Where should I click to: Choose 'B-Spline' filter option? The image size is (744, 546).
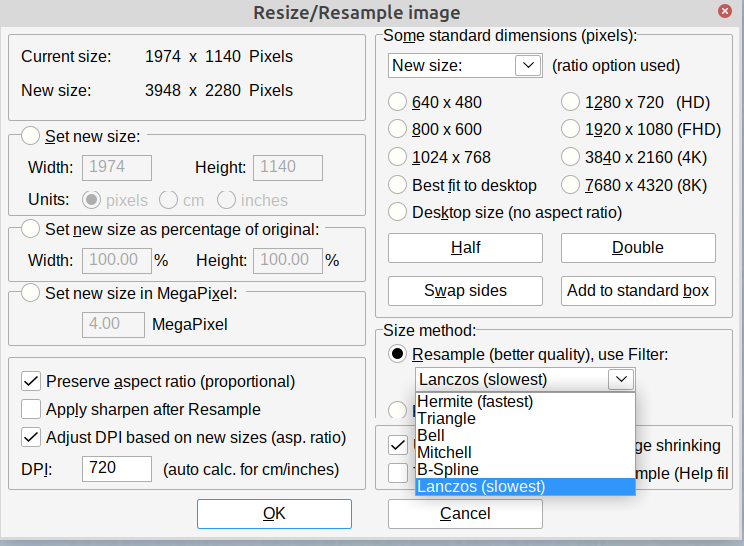(x=448, y=469)
